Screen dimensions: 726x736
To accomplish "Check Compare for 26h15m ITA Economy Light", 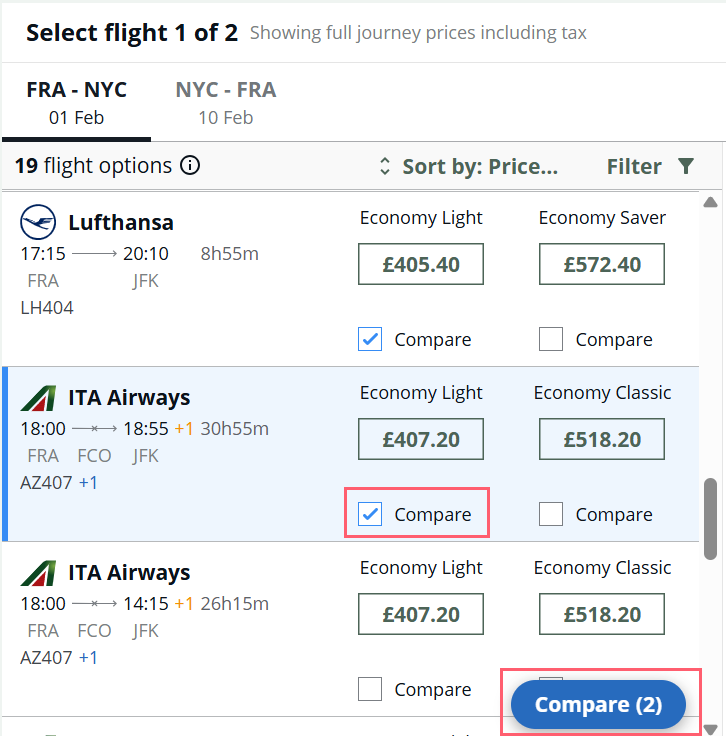I will [370, 689].
